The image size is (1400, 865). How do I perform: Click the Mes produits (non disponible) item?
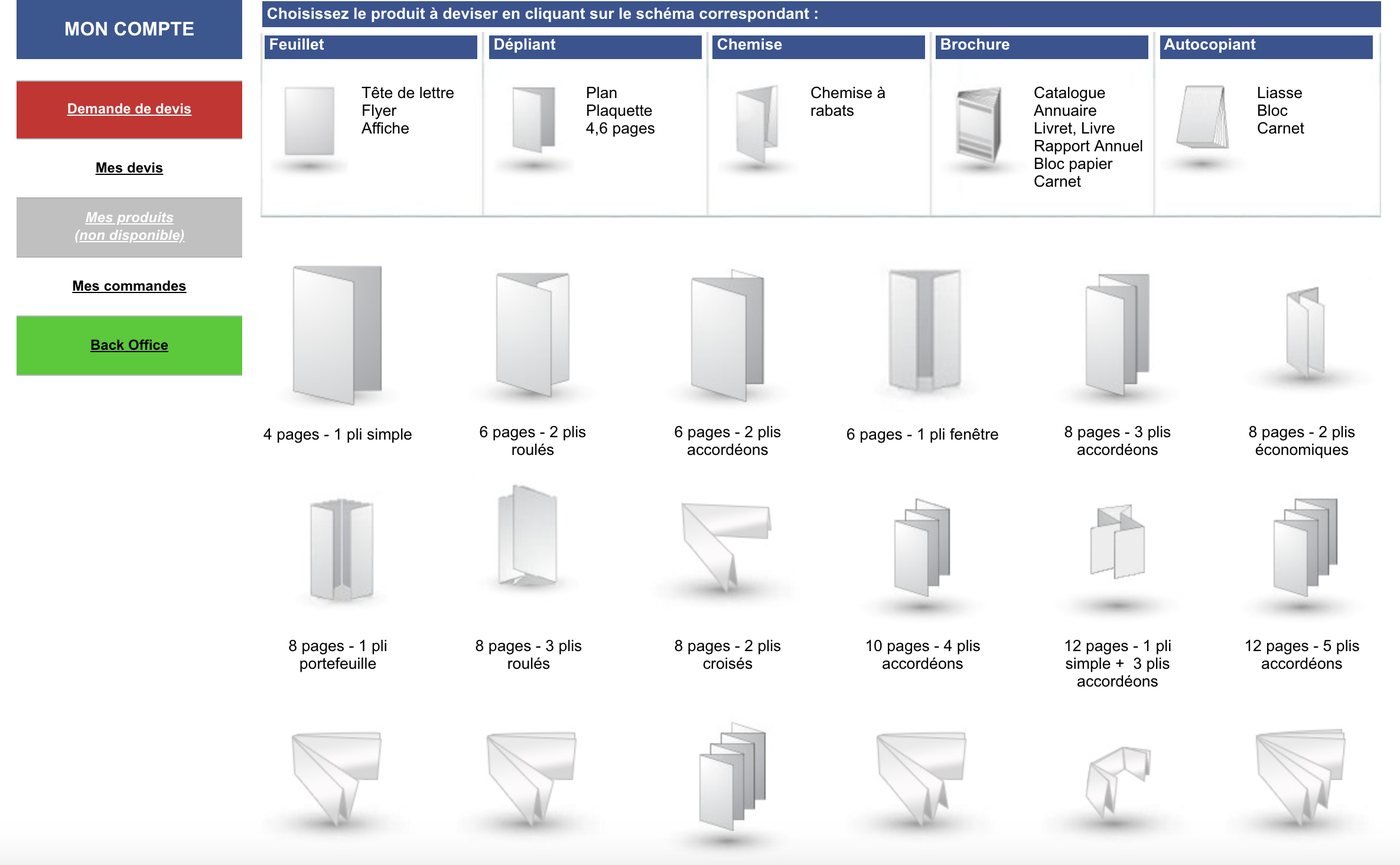click(129, 227)
